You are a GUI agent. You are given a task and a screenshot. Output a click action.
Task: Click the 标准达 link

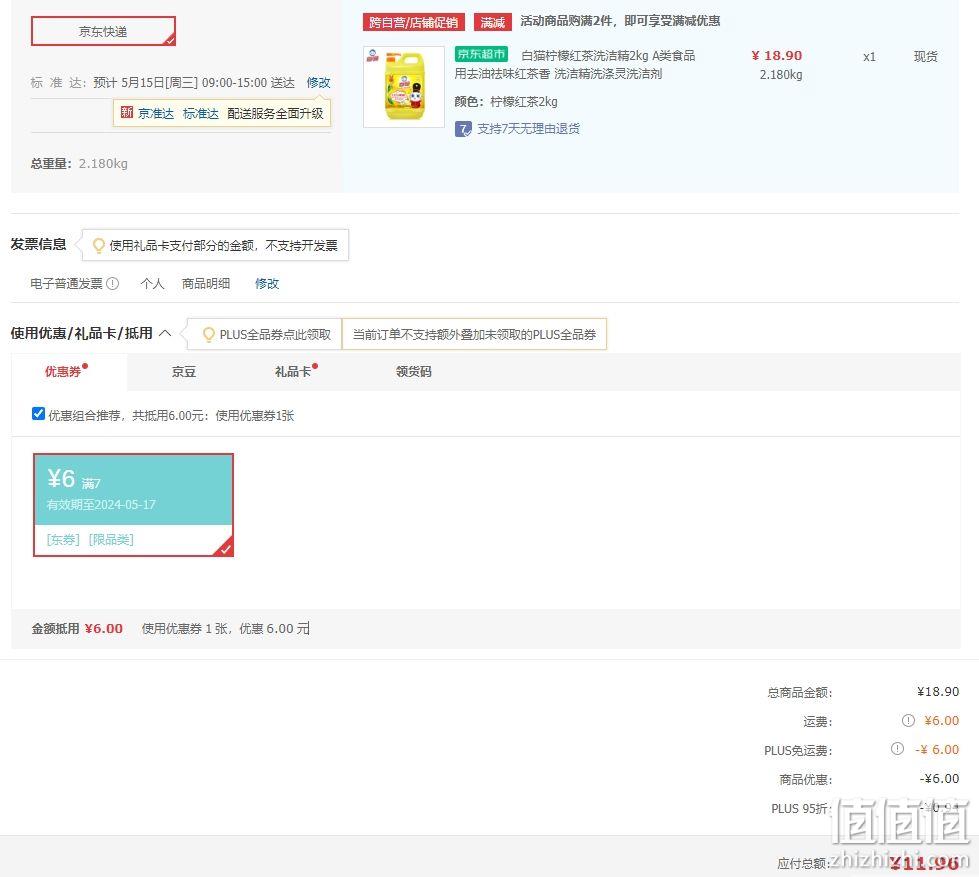point(200,113)
